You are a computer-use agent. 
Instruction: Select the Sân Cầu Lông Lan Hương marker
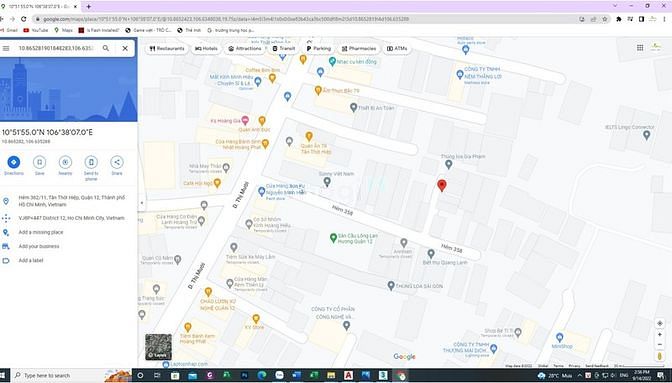tap(333, 238)
